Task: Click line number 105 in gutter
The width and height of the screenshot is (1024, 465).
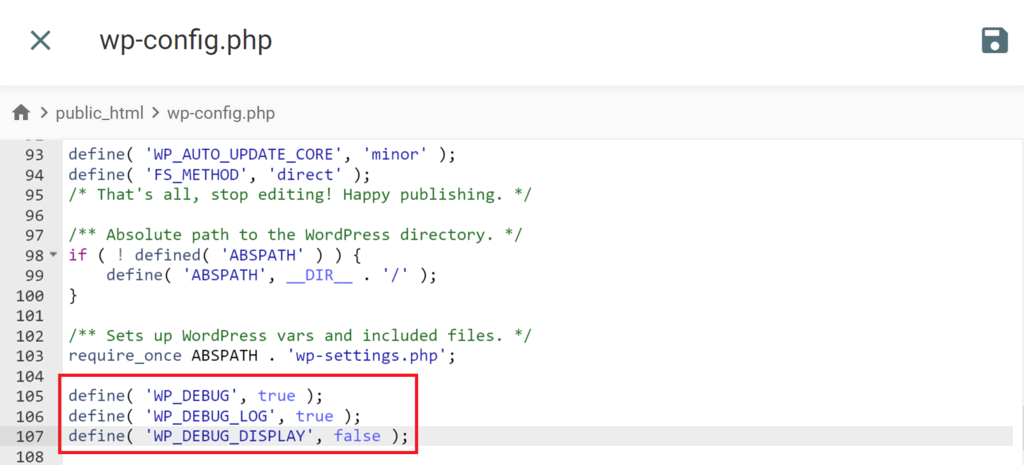Action: pyautogui.click(x=30, y=396)
